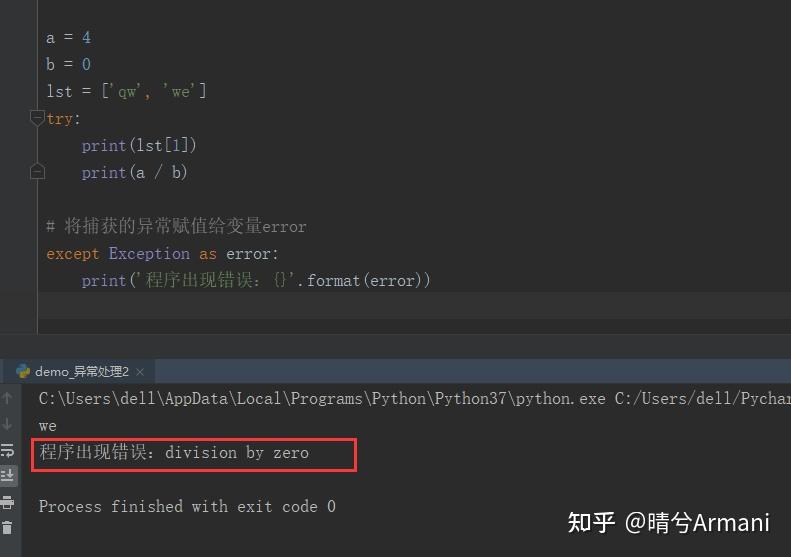Click the Print console output icon
Image resolution: width=791 pixels, height=557 pixels.
[x=7, y=502]
